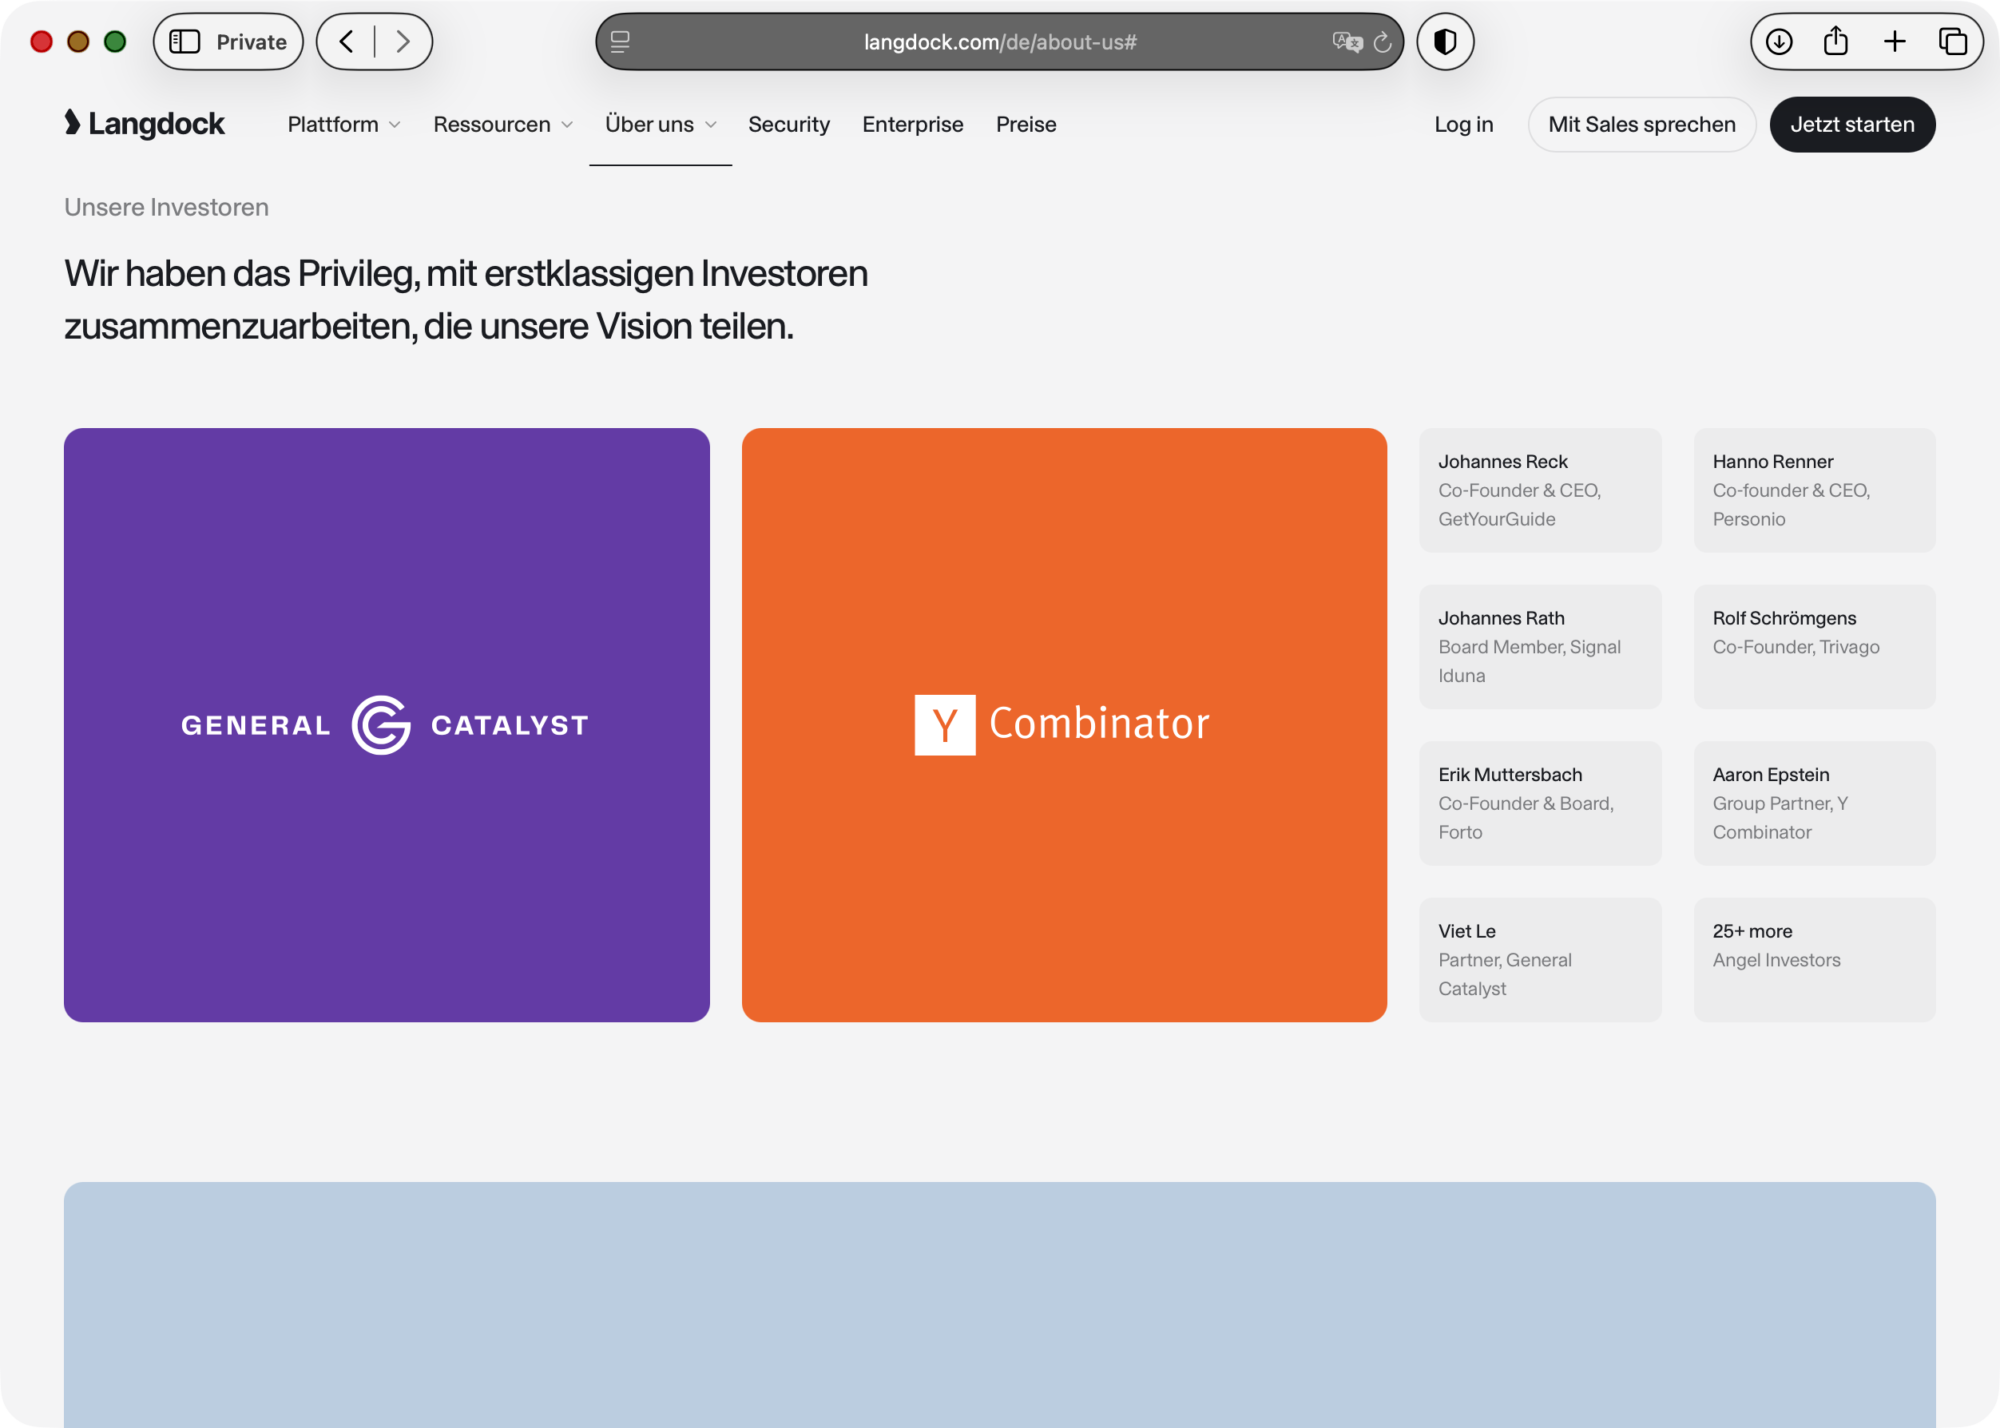Open the privacy shield report
Screen dimensions: 2000x1428
tap(1445, 42)
